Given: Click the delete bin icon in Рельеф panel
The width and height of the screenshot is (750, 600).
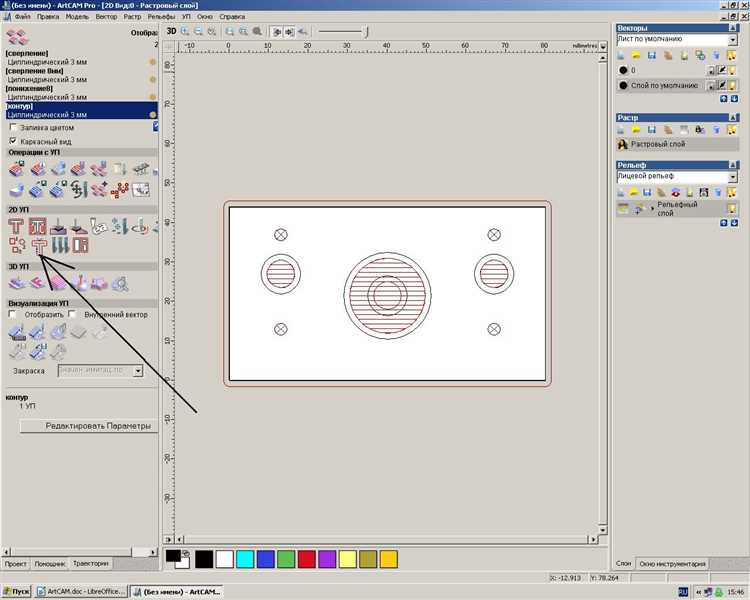Looking at the screenshot, I should click(x=718, y=192).
